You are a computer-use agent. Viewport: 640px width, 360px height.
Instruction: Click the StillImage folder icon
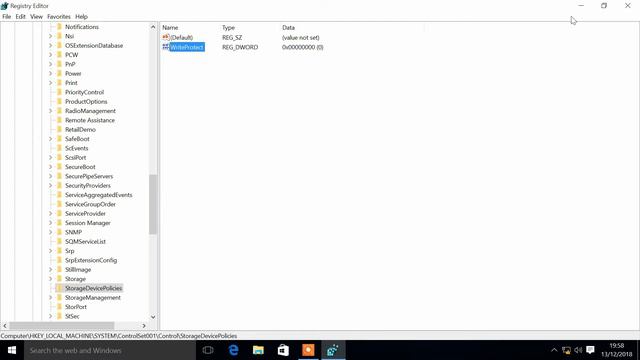pos(59,270)
